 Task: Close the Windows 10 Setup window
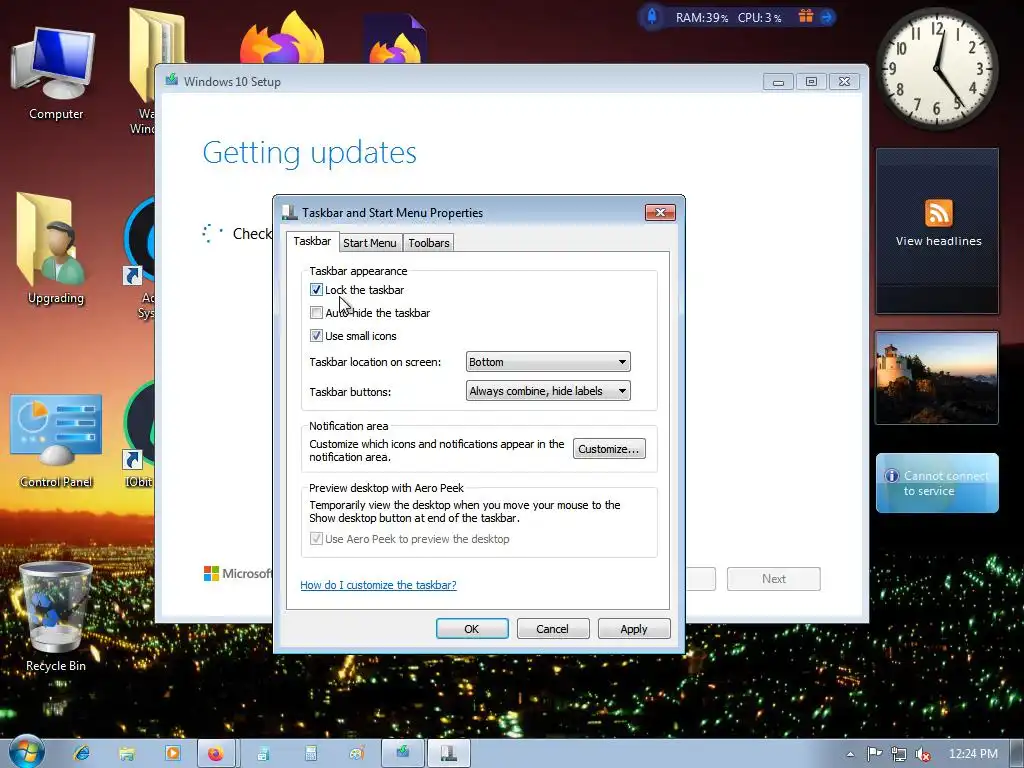844,82
